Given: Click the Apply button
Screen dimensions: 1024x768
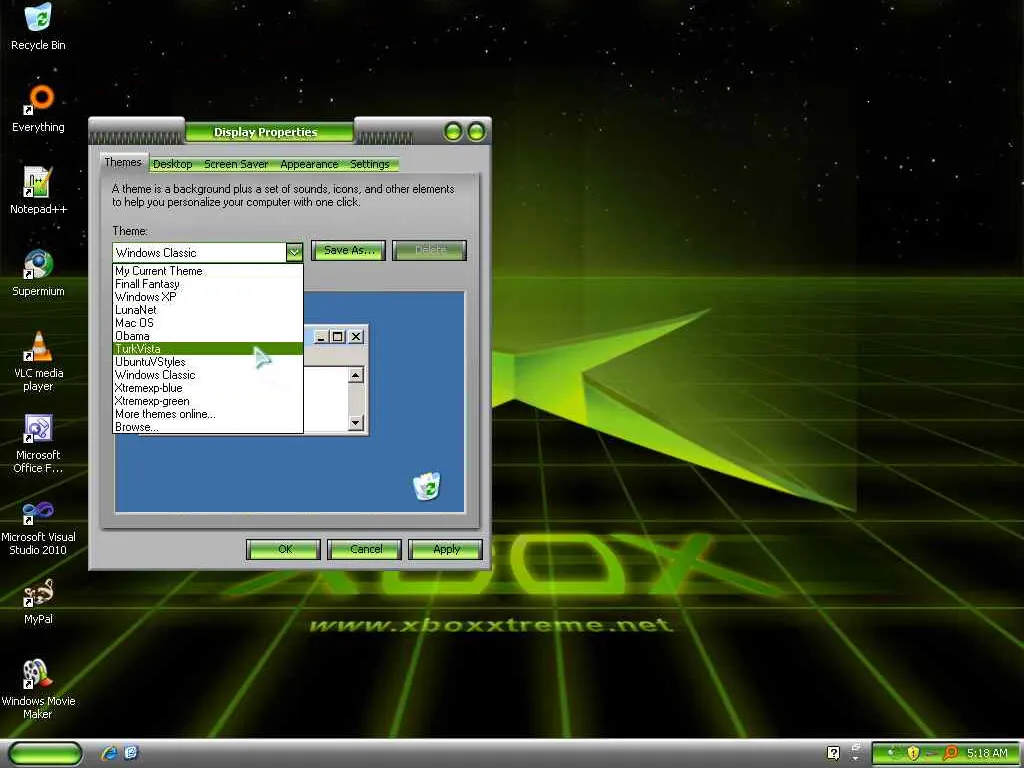Looking at the screenshot, I should [446, 549].
